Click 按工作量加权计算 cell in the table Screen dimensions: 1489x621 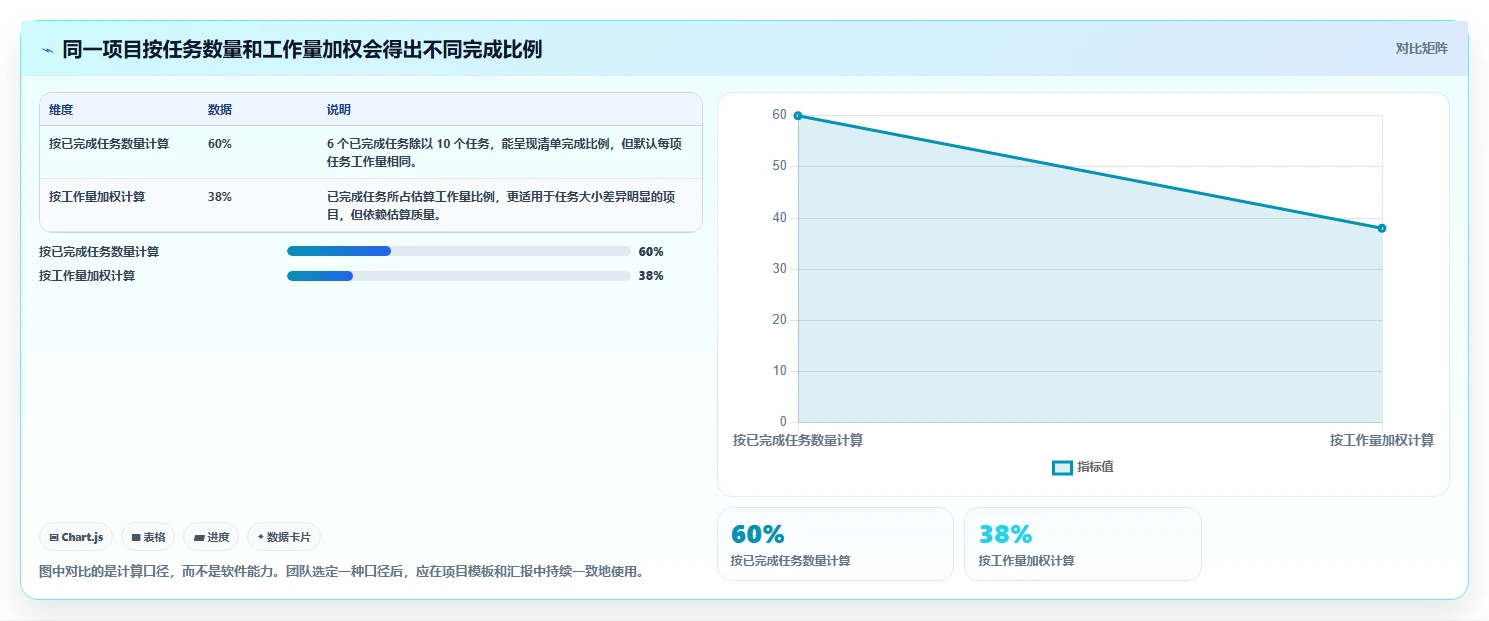pyautogui.click(x=97, y=197)
